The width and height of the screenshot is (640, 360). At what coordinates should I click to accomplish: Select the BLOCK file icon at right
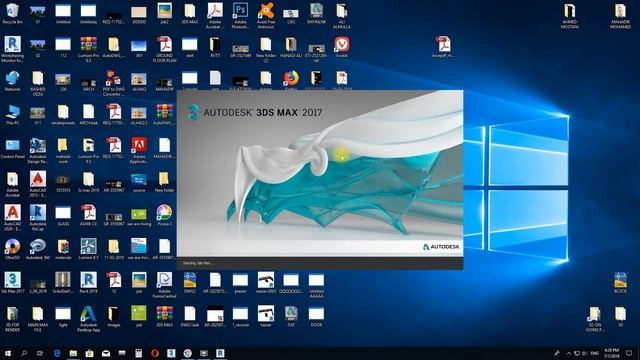coord(620,282)
